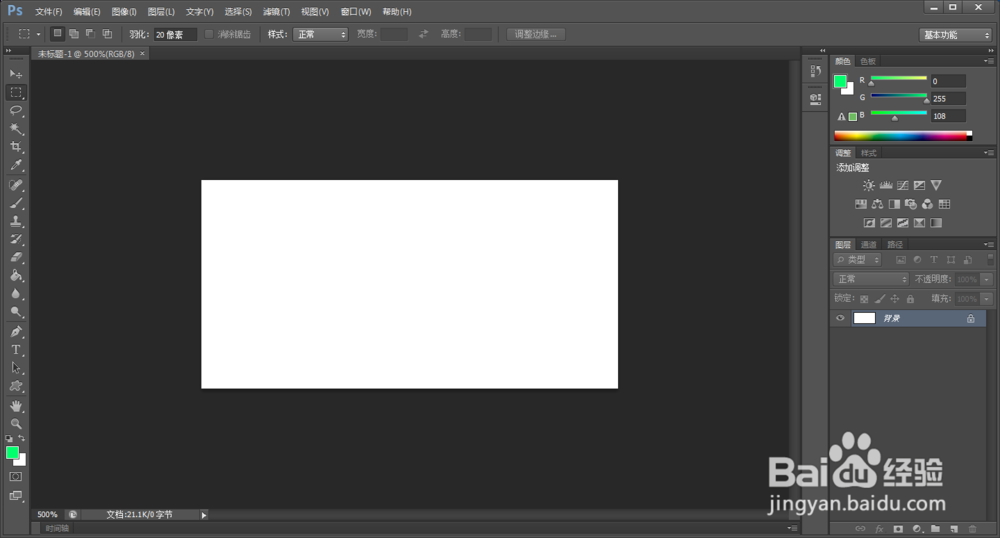Open the Properties panel icon

tap(816, 99)
